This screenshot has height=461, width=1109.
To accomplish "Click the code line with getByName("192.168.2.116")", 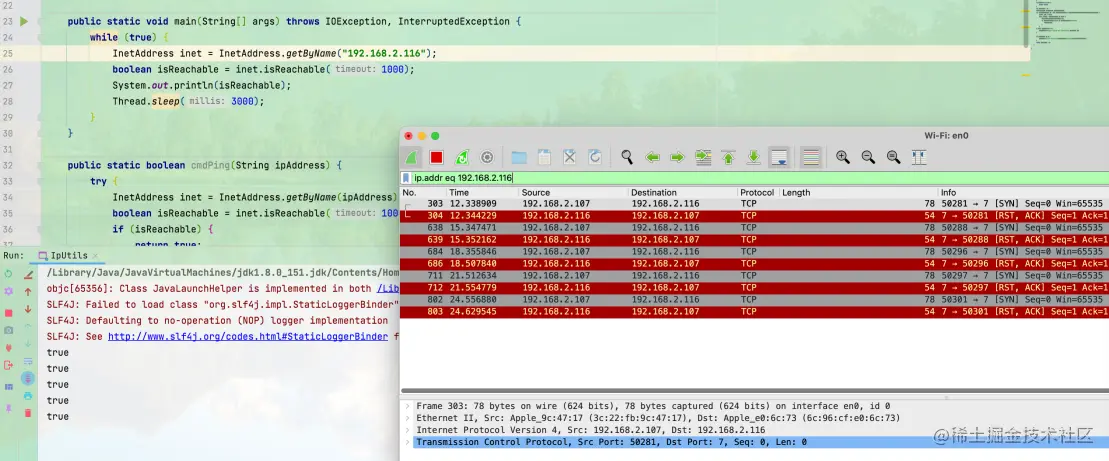I will click(274, 54).
